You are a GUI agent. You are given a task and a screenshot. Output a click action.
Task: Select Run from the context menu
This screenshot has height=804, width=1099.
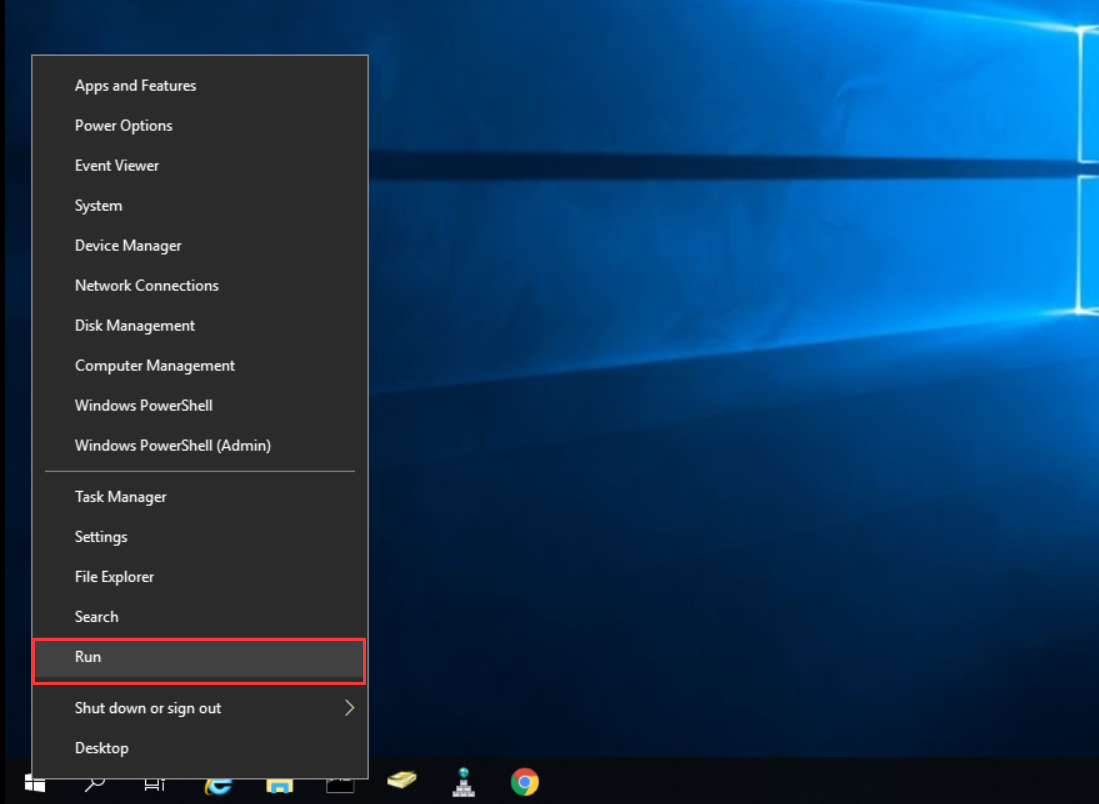[88, 657]
